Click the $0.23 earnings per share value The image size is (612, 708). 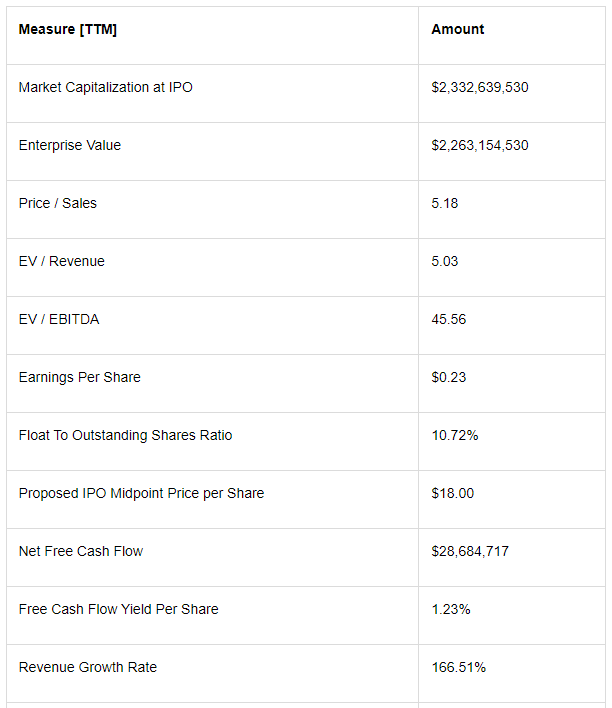(448, 377)
